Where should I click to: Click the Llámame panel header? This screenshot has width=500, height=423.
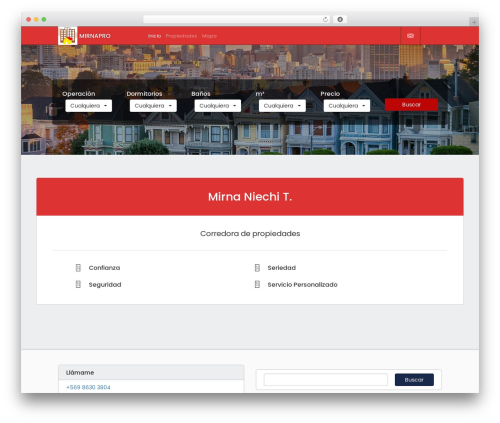tap(151, 372)
